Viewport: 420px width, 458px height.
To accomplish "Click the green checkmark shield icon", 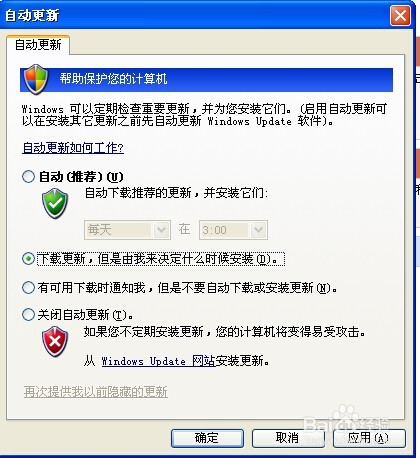I will [55, 203].
